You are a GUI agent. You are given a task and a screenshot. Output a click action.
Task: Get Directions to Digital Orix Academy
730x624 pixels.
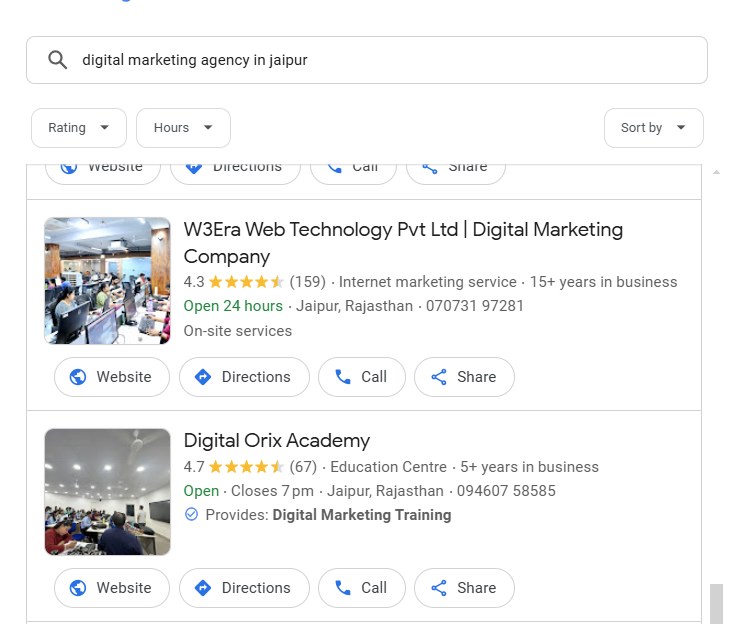point(244,588)
